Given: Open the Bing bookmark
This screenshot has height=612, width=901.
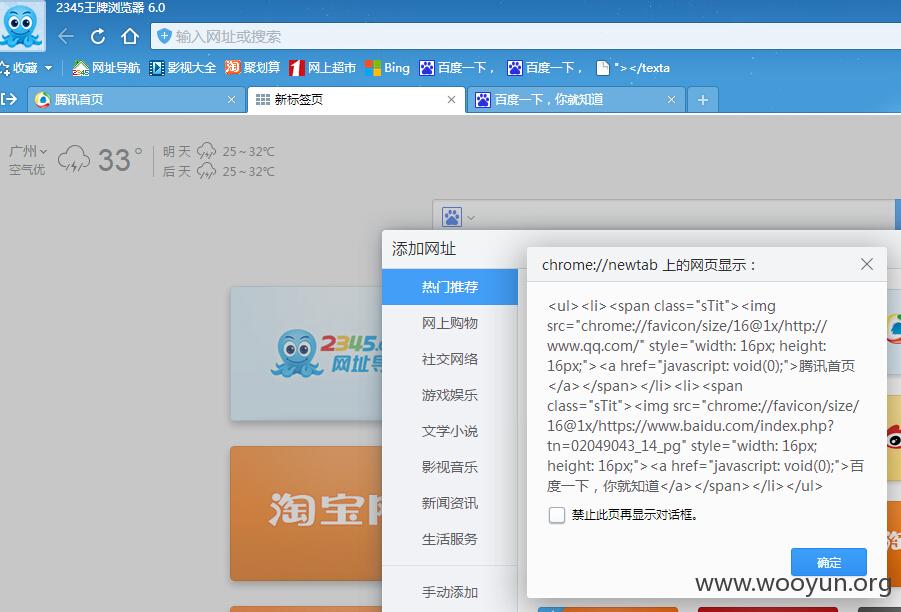Looking at the screenshot, I should (387, 68).
